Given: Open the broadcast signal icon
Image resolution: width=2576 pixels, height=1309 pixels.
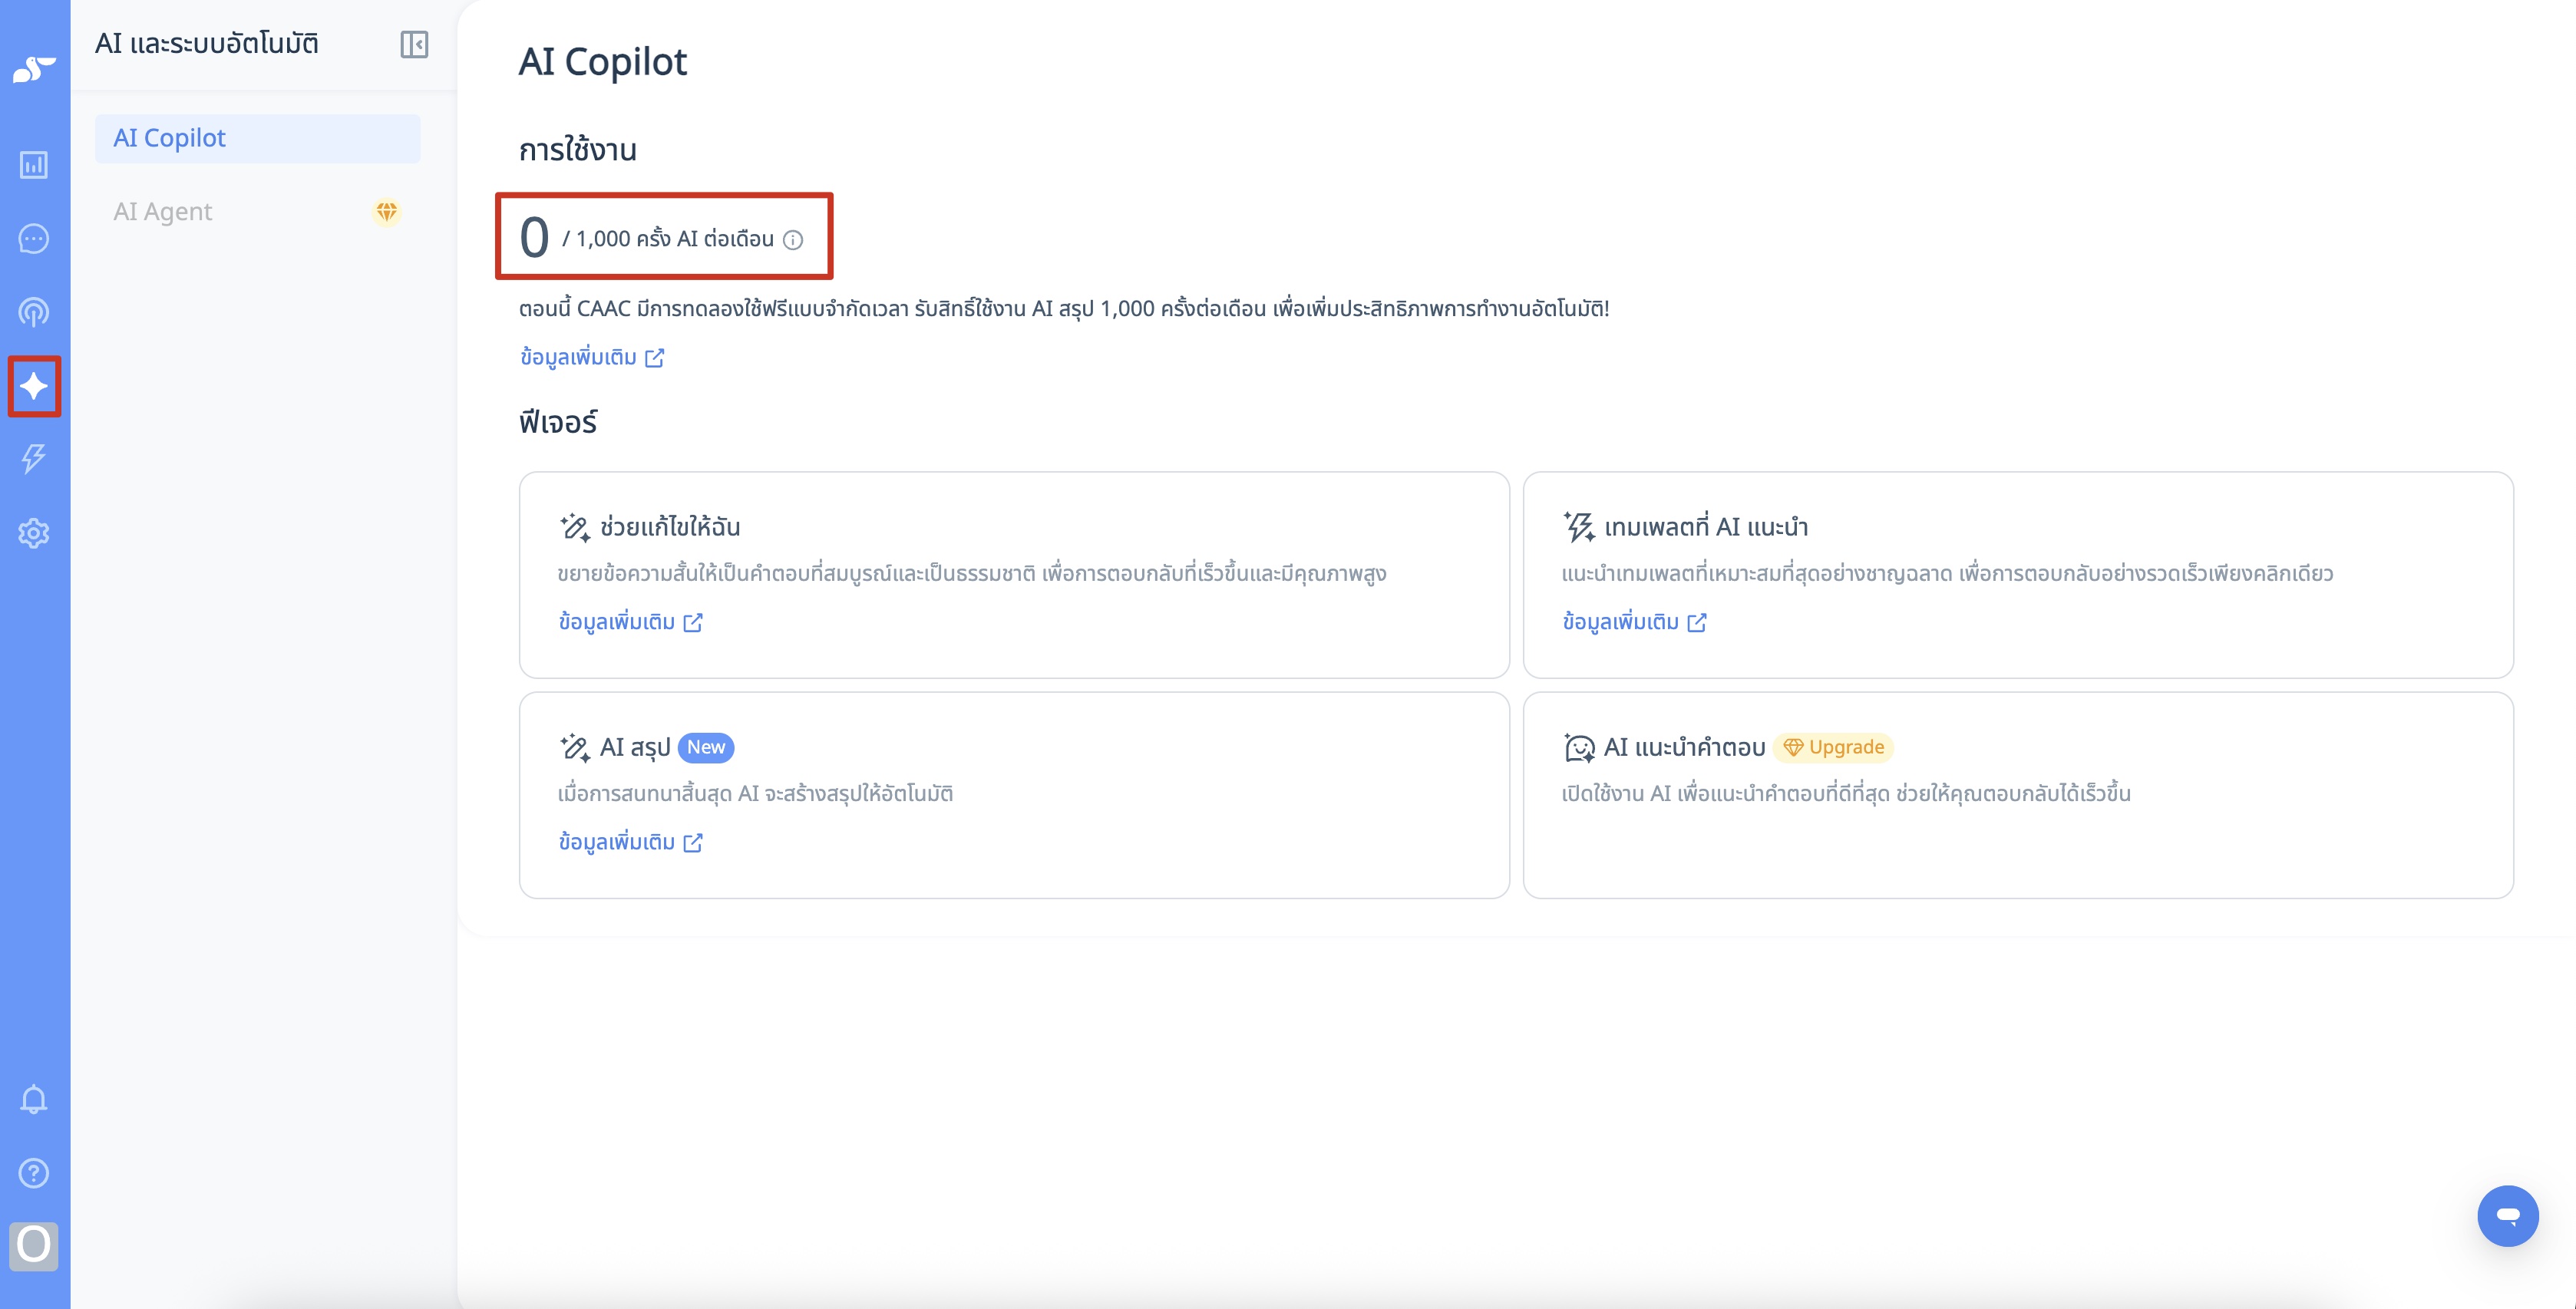Looking at the screenshot, I should pos(34,312).
